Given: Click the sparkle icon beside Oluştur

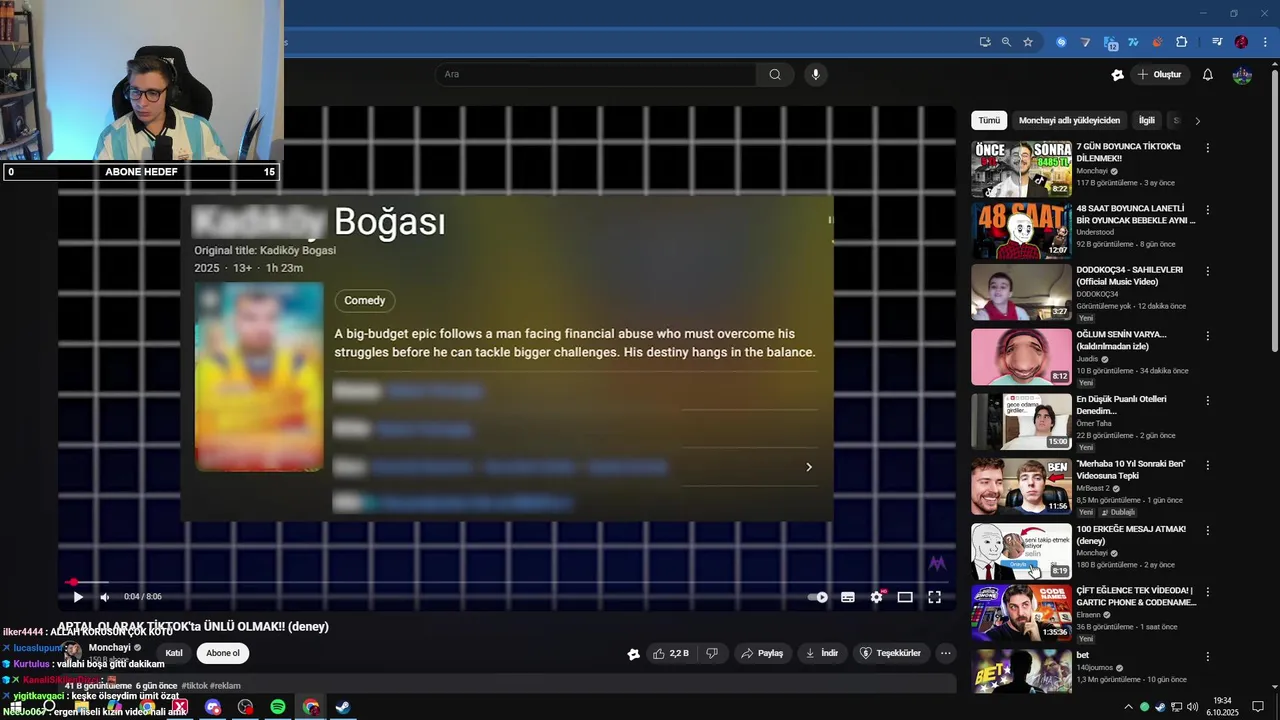Looking at the screenshot, I should click(x=1118, y=75).
